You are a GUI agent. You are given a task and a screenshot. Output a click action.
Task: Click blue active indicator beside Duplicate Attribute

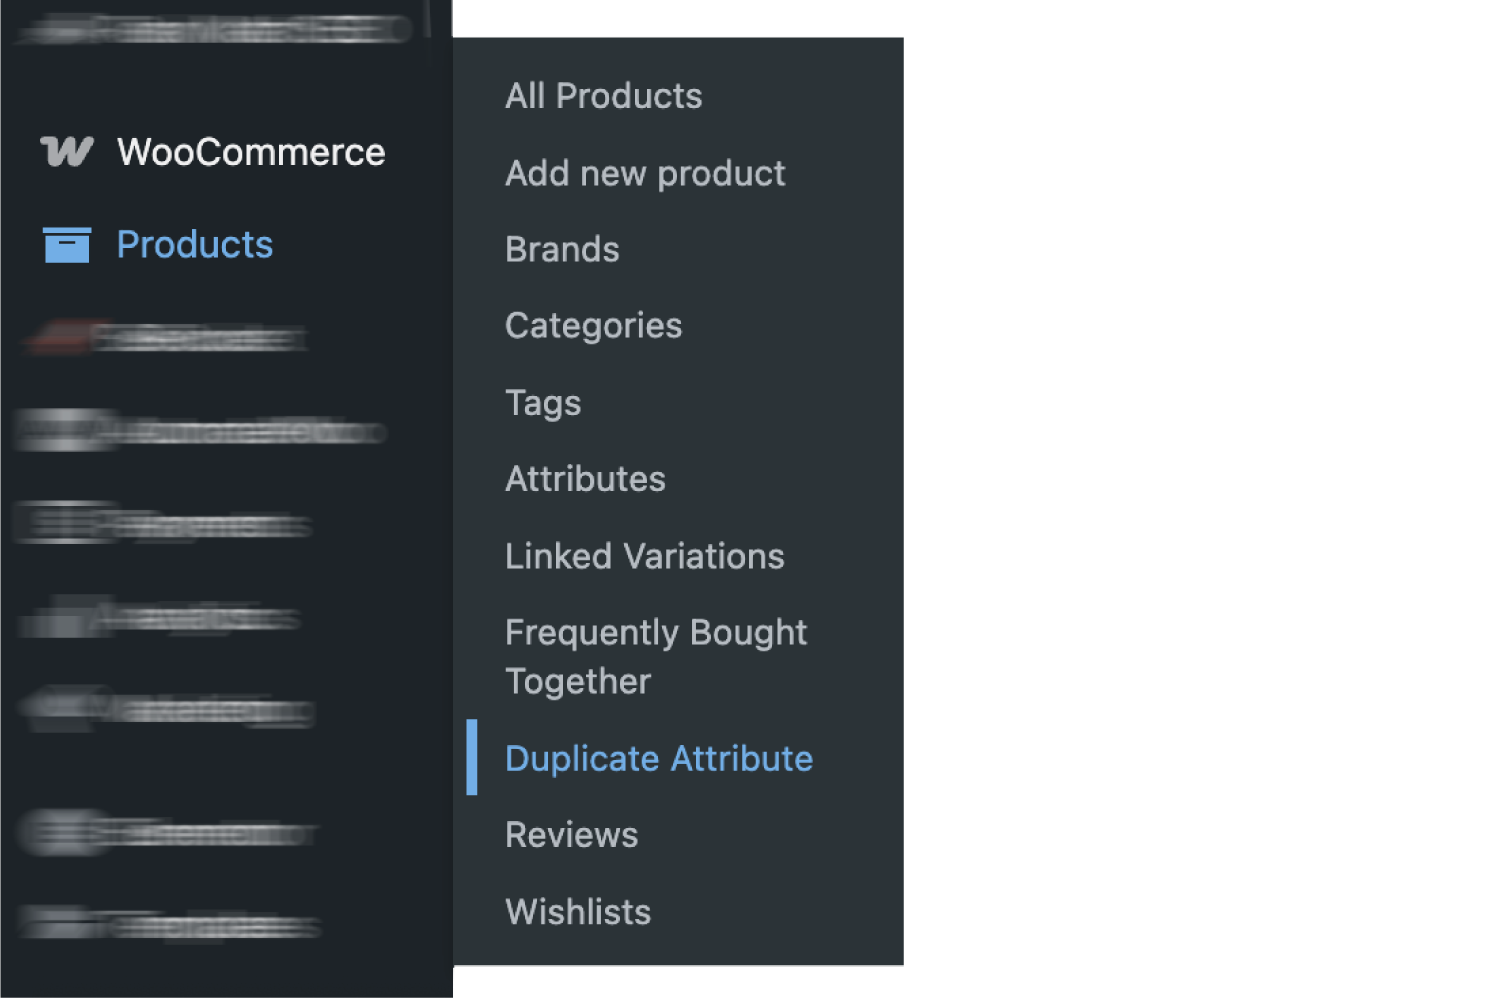coord(472,758)
